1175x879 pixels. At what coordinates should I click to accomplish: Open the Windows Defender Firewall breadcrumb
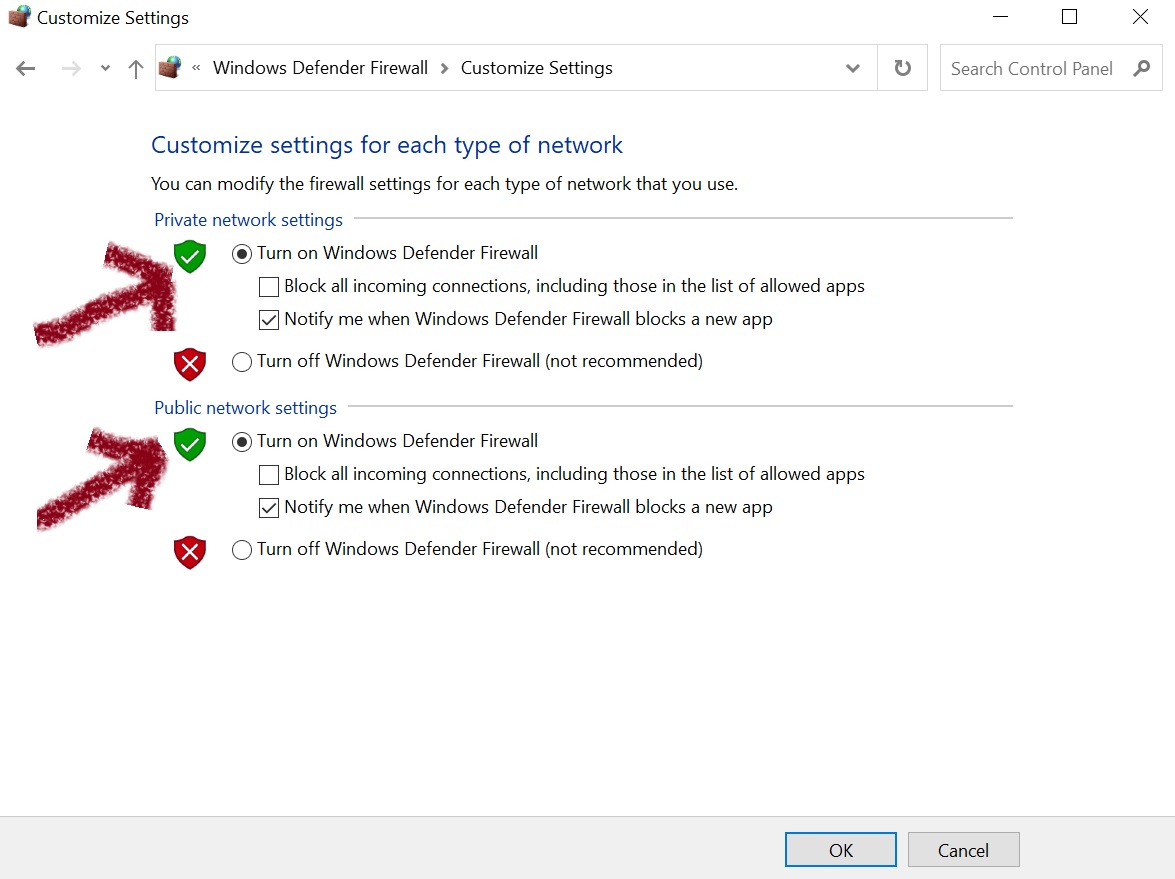320,67
